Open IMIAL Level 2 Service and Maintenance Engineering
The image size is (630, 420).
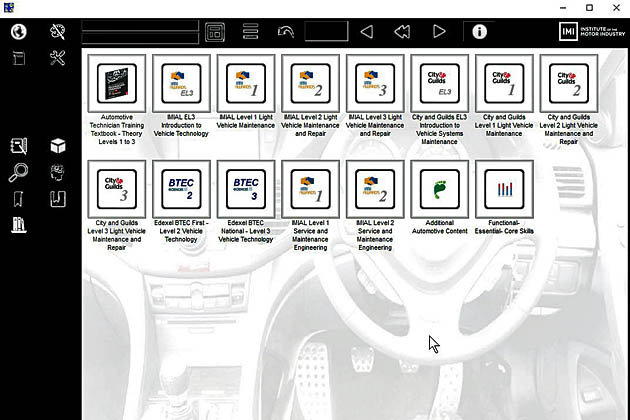tap(375, 189)
